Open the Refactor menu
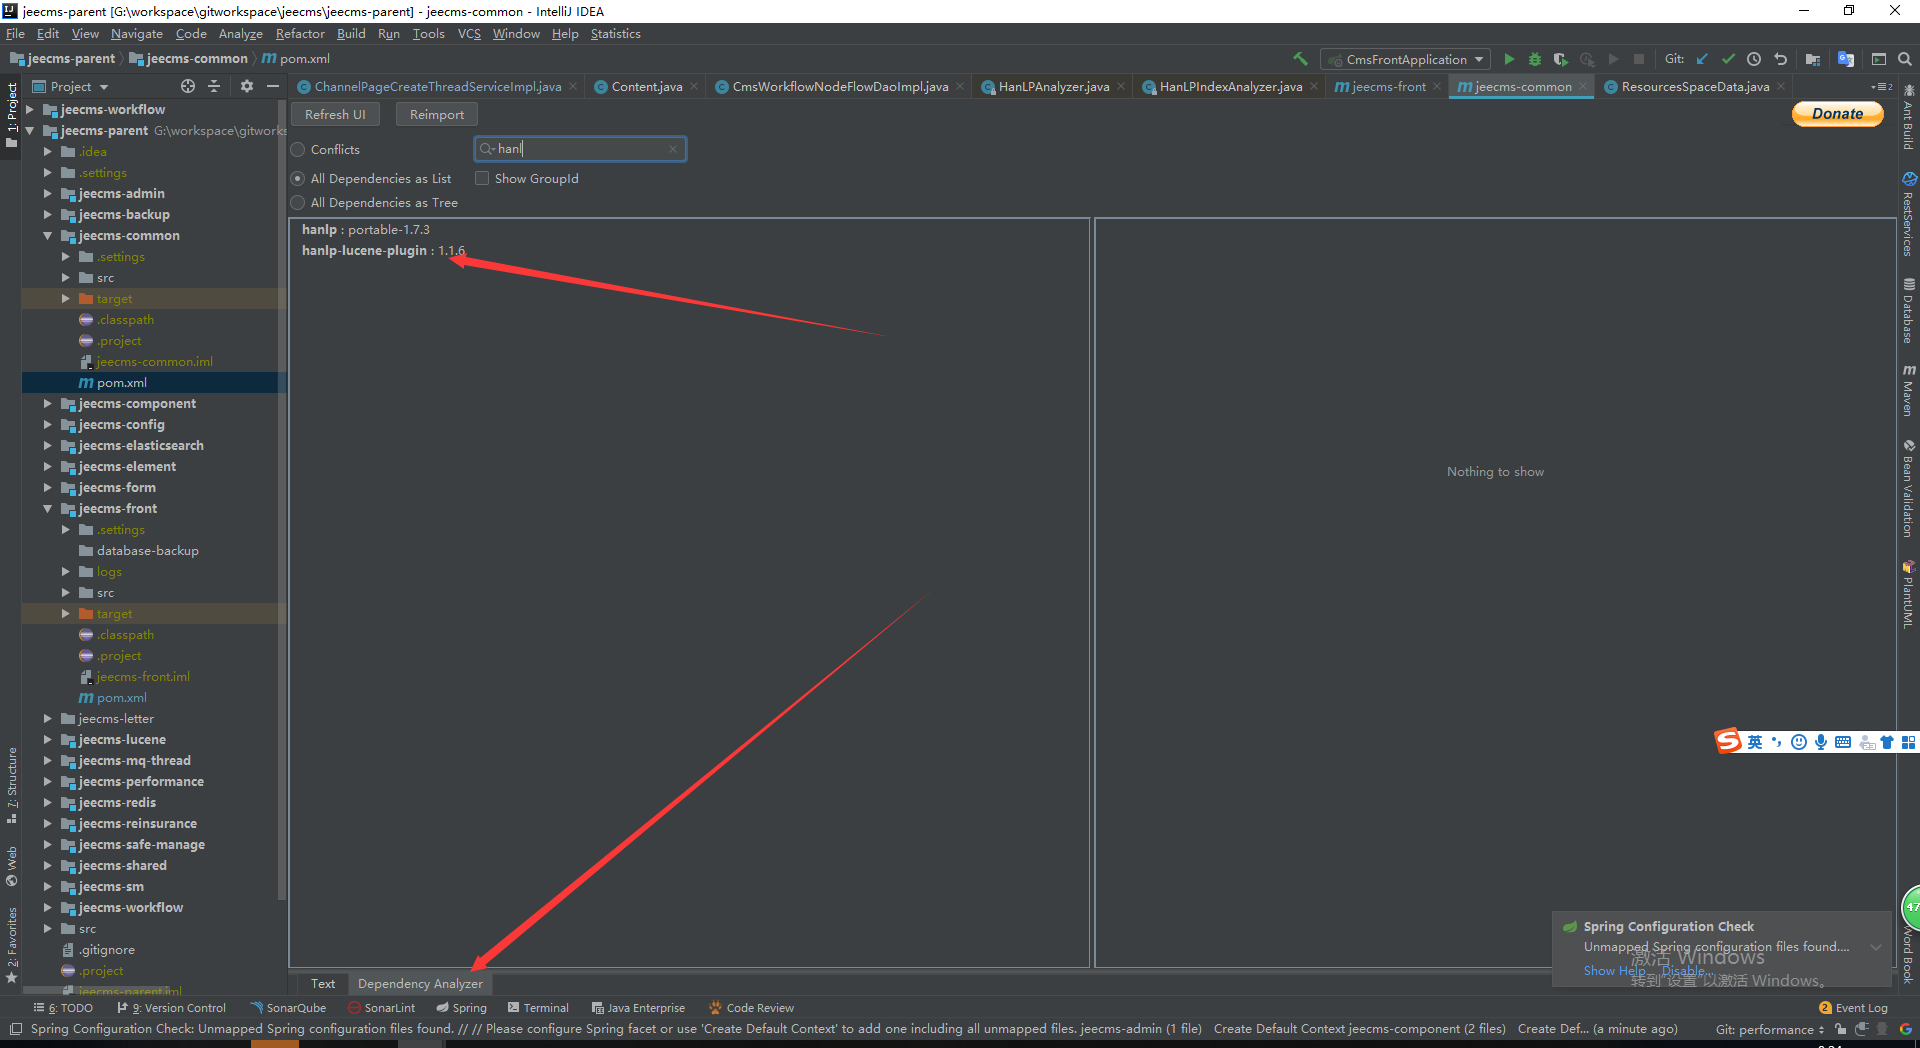This screenshot has height=1048, width=1920. tap(299, 34)
